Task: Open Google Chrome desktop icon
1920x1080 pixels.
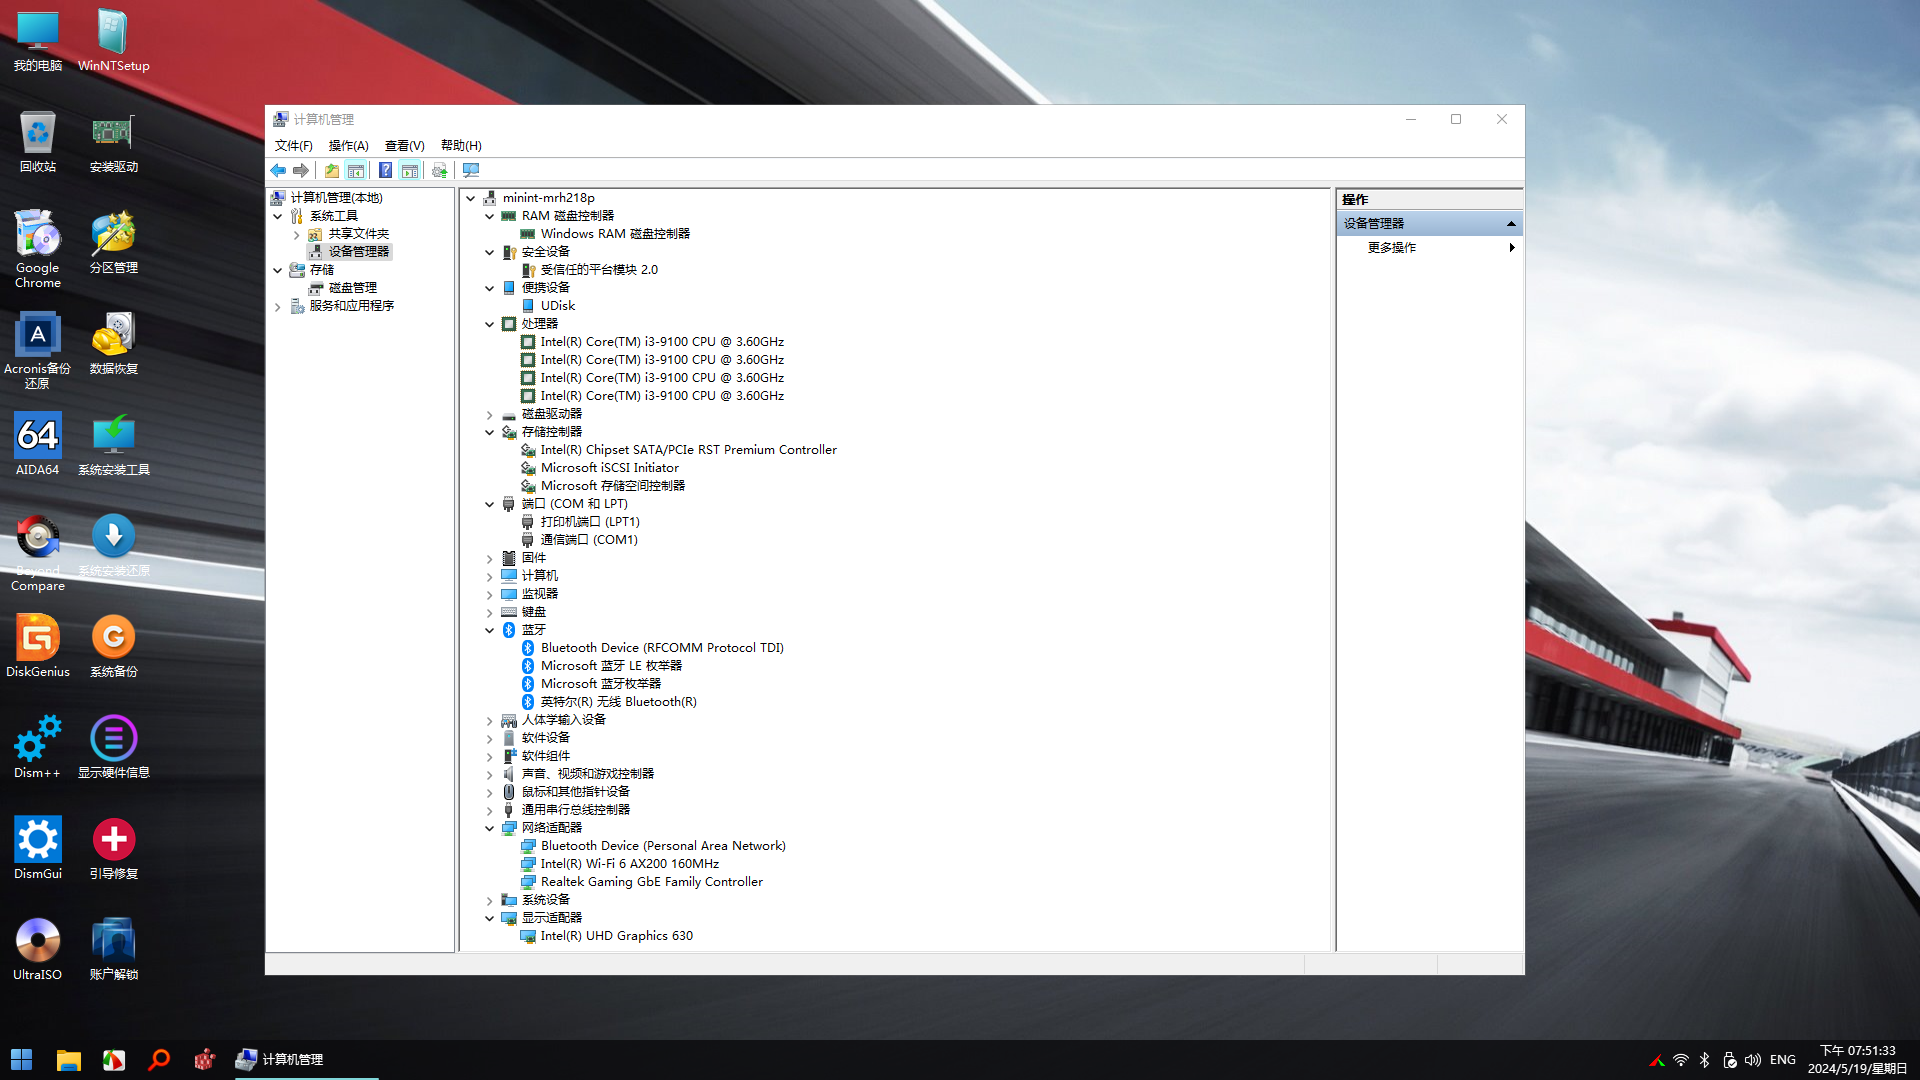Action: click(x=38, y=250)
